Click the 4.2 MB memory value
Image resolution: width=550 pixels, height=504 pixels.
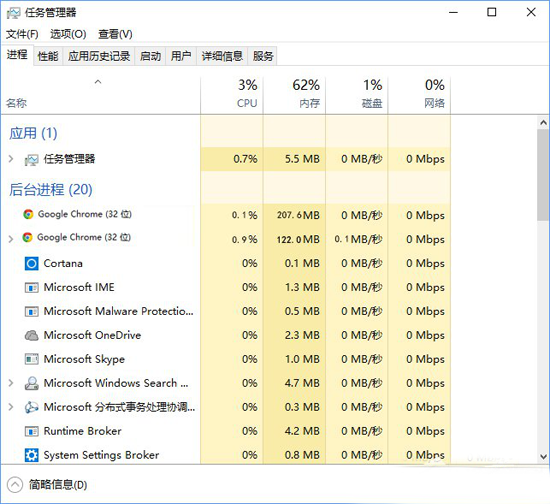tap(302, 431)
